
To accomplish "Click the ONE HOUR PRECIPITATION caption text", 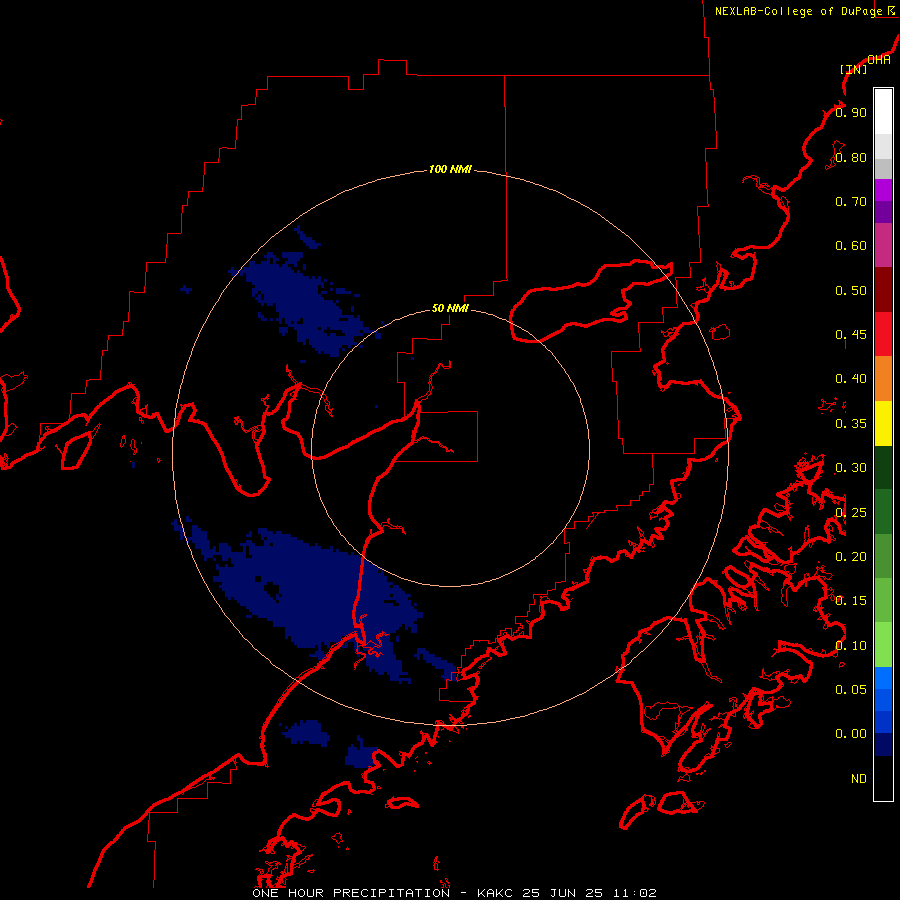I will [x=351, y=893].
